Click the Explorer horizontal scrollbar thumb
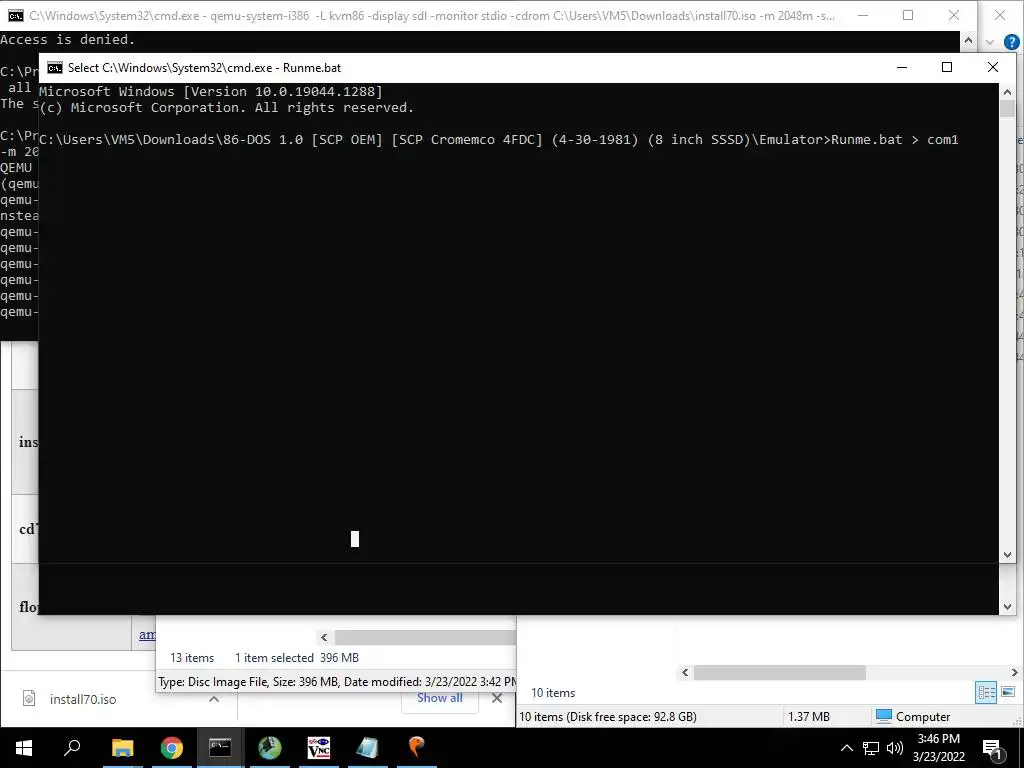 tap(779, 672)
